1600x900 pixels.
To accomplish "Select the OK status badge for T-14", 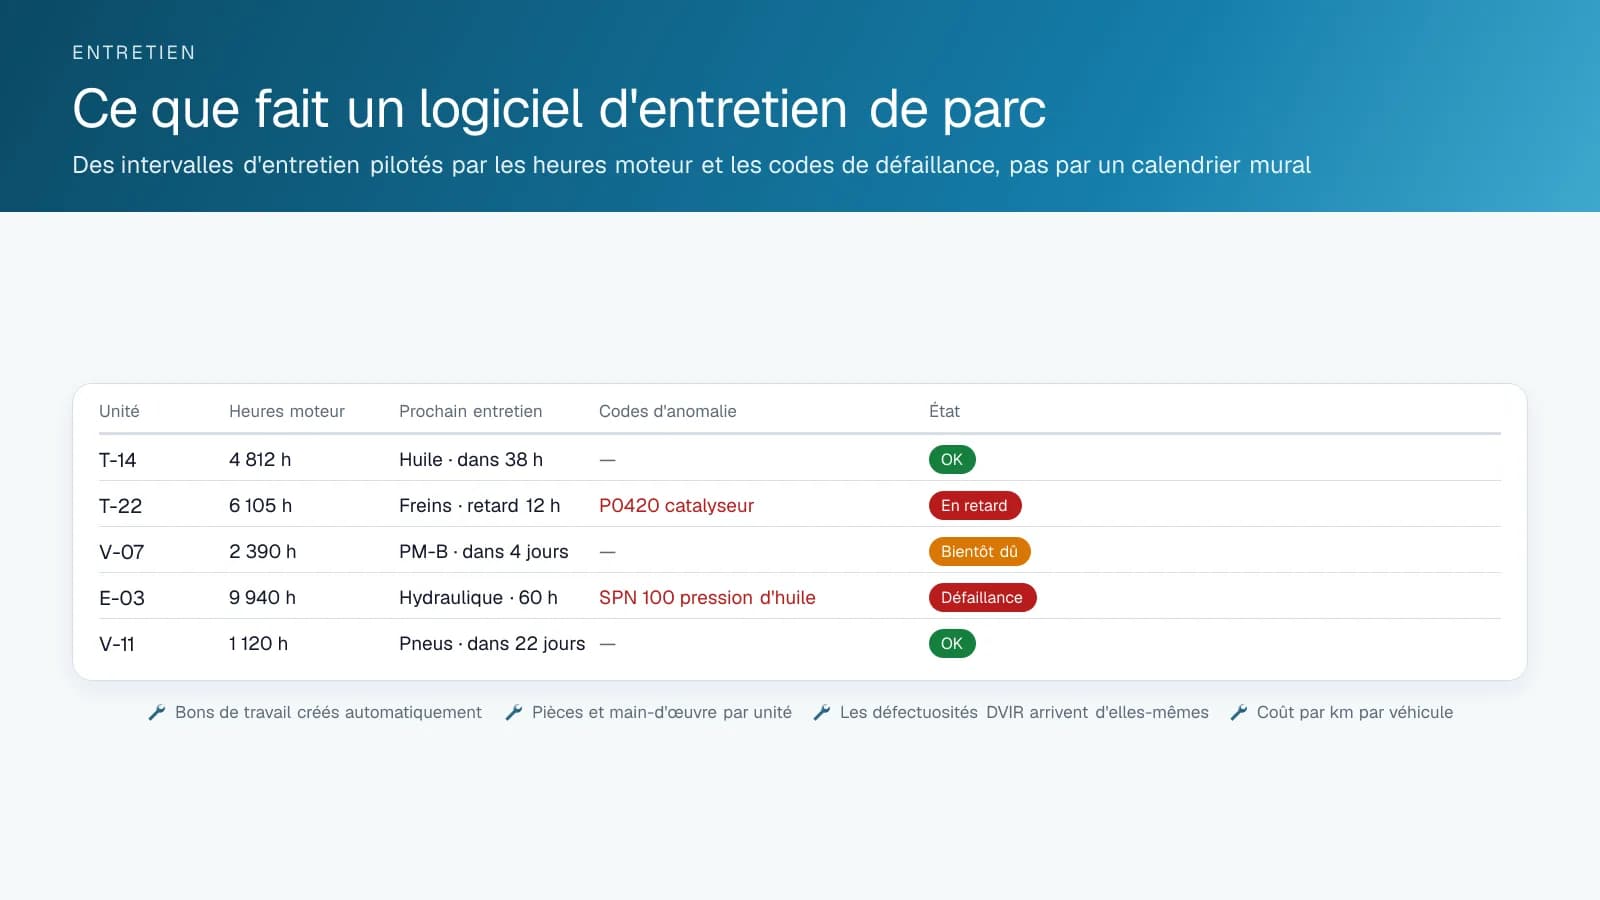I will tap(952, 460).
